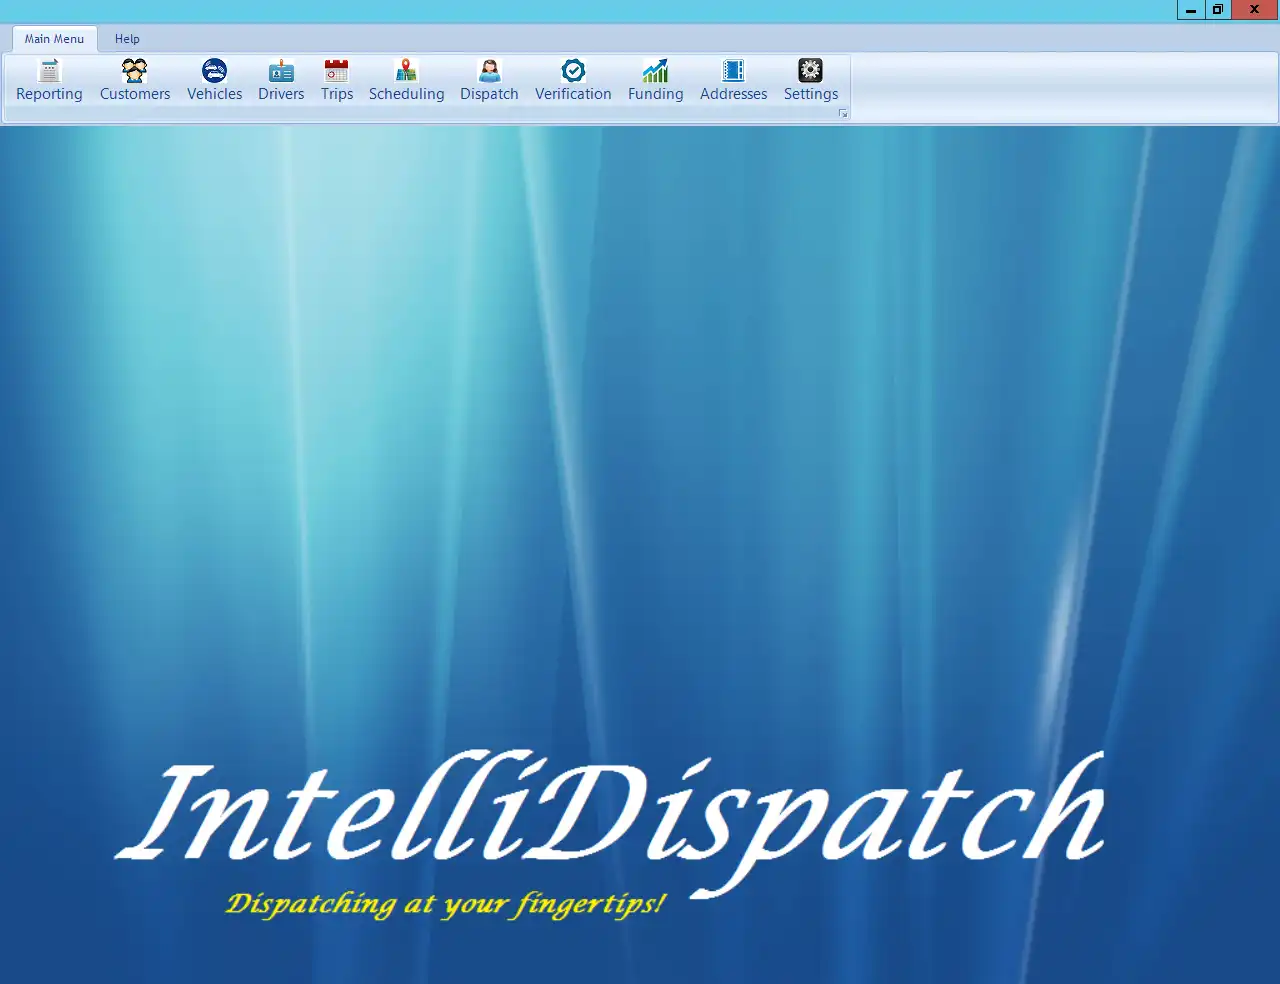Open the Dispatch module

tap(489, 81)
